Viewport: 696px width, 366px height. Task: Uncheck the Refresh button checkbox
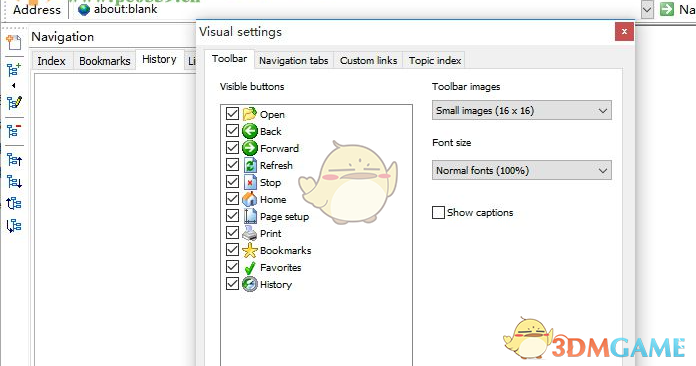click(x=232, y=165)
